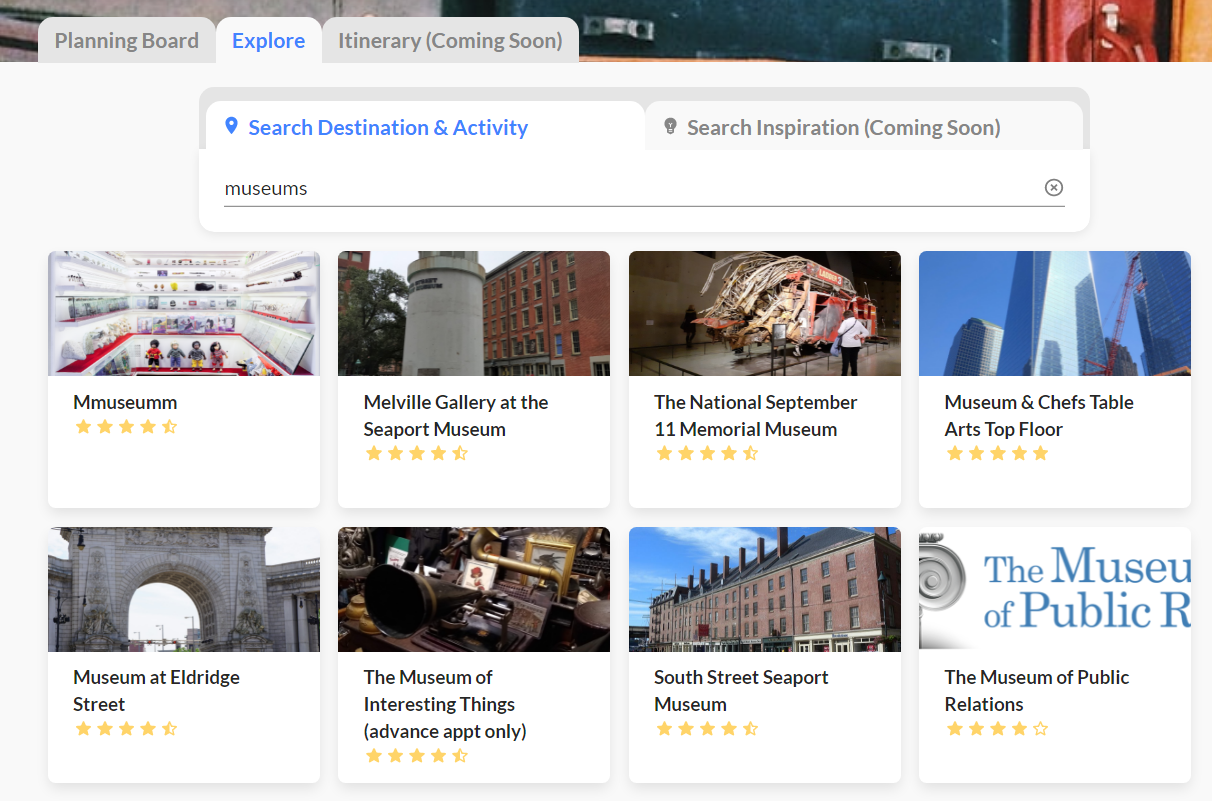Click Mmuseumm star rating
Screen dimensions: 1212x801
tap(126, 427)
